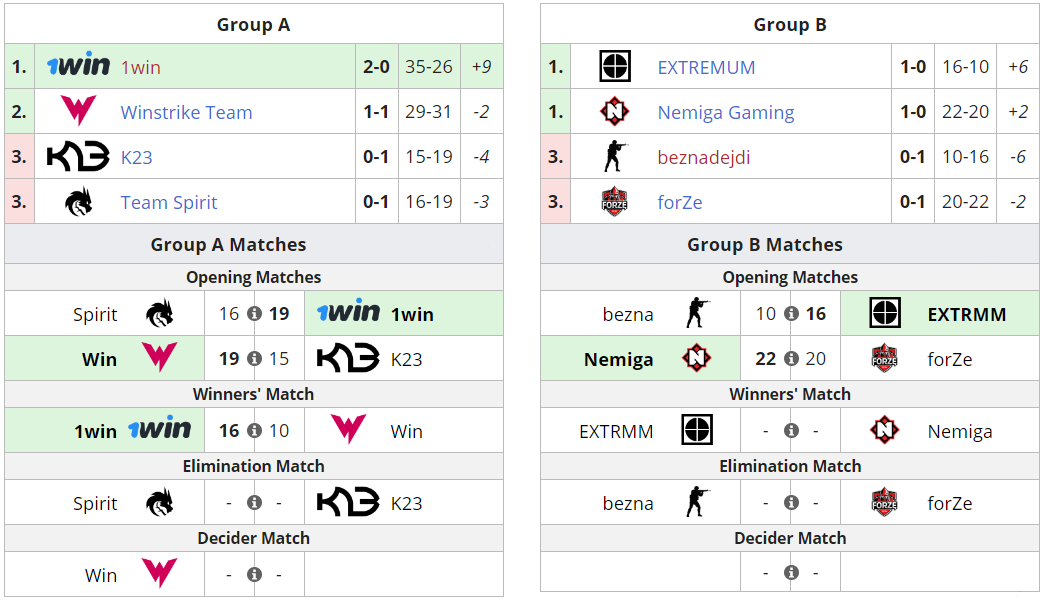Show info for Win vs K23 opening match
Screen dimensions: 1047x604
(x=254, y=359)
